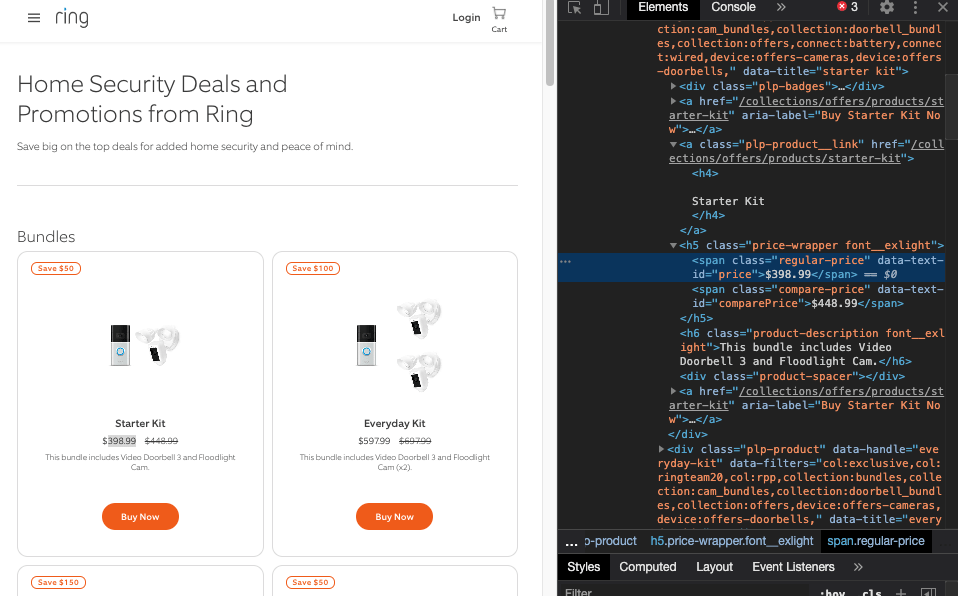
Task: Click the crossed-out $448.99 price
Action: (x=161, y=441)
